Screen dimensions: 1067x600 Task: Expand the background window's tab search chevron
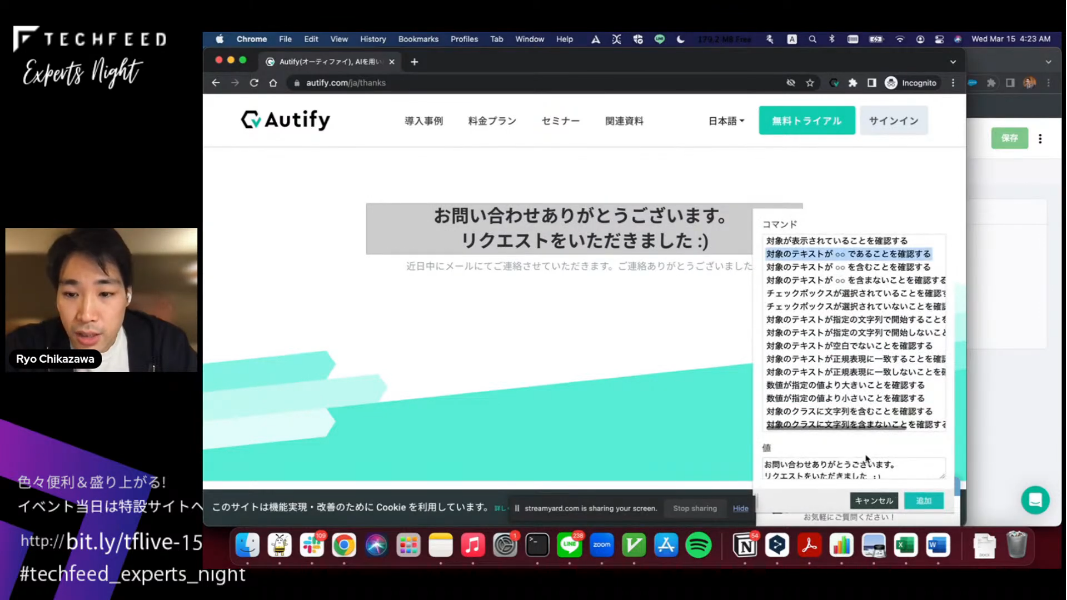[x=1048, y=62]
